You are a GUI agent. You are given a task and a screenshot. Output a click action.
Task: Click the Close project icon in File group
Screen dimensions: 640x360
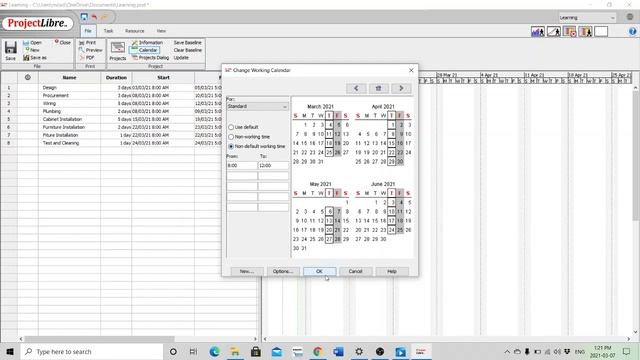click(57, 42)
